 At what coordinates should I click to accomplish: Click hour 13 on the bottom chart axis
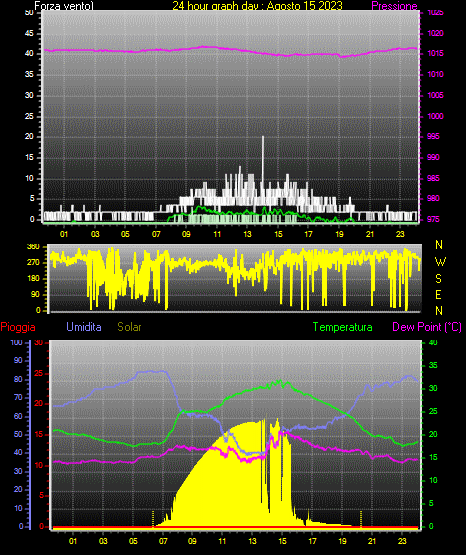point(252,541)
